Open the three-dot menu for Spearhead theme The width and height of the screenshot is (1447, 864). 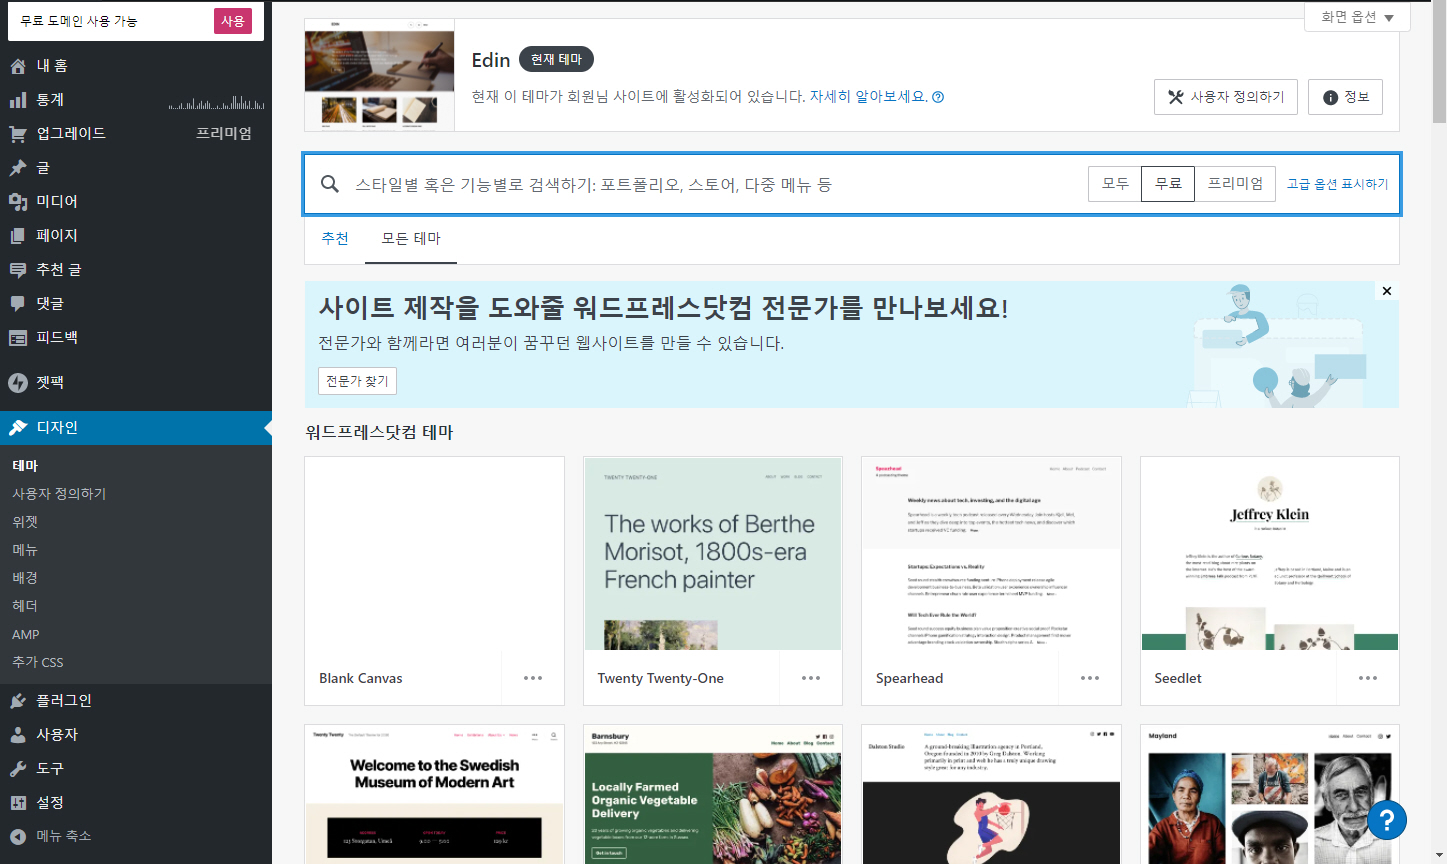1090,678
